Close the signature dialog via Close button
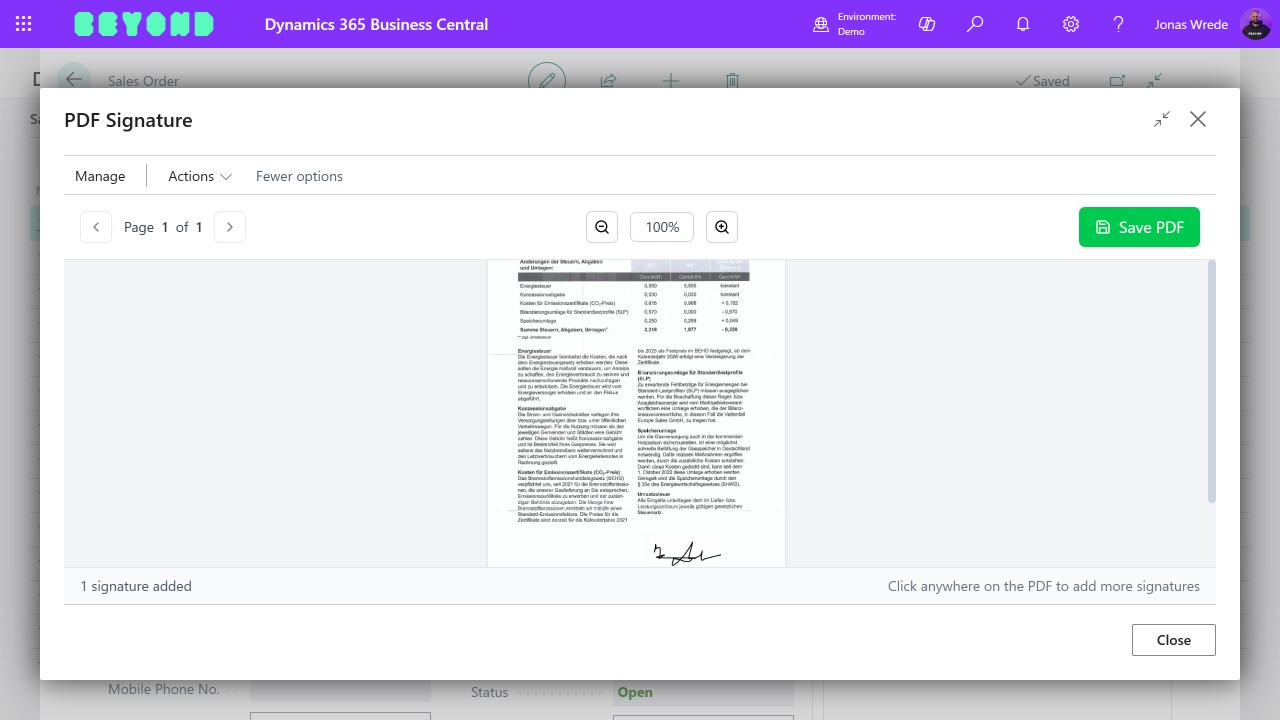The image size is (1280, 720). pyautogui.click(x=1173, y=640)
